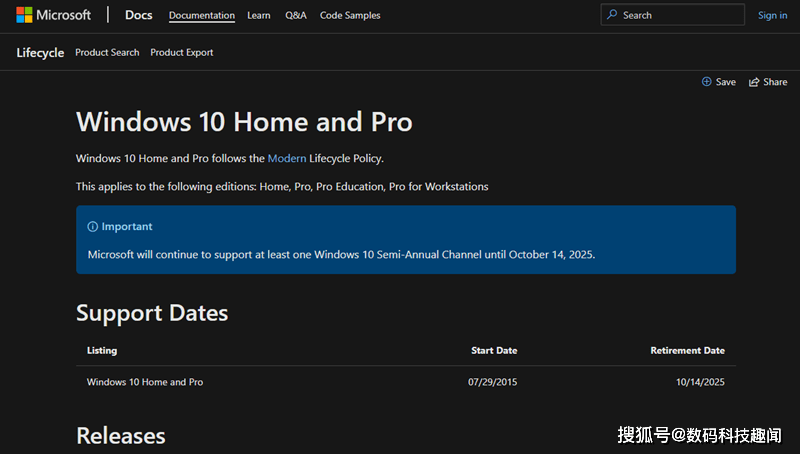Click the Listing column header
The image size is (800, 454).
pyautogui.click(x=102, y=350)
